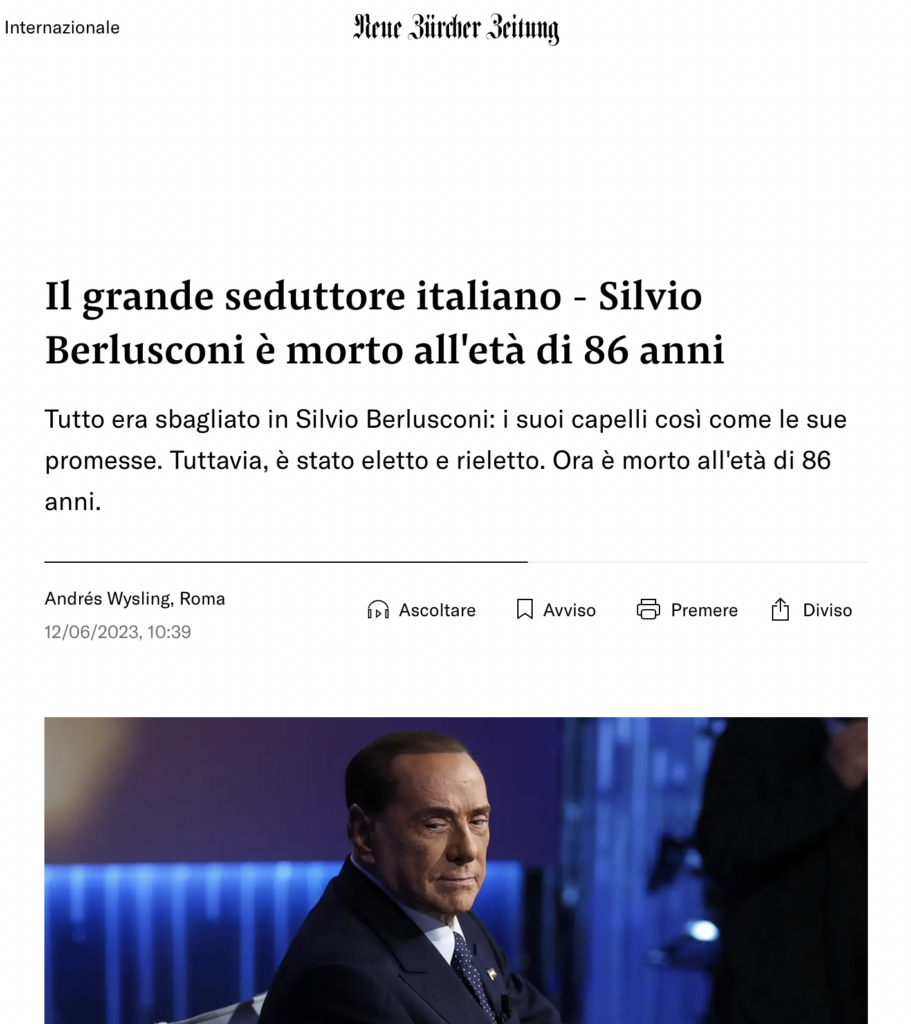The image size is (911, 1024).
Task: Click the bookmark icon beside Avviso
Action: (524, 610)
